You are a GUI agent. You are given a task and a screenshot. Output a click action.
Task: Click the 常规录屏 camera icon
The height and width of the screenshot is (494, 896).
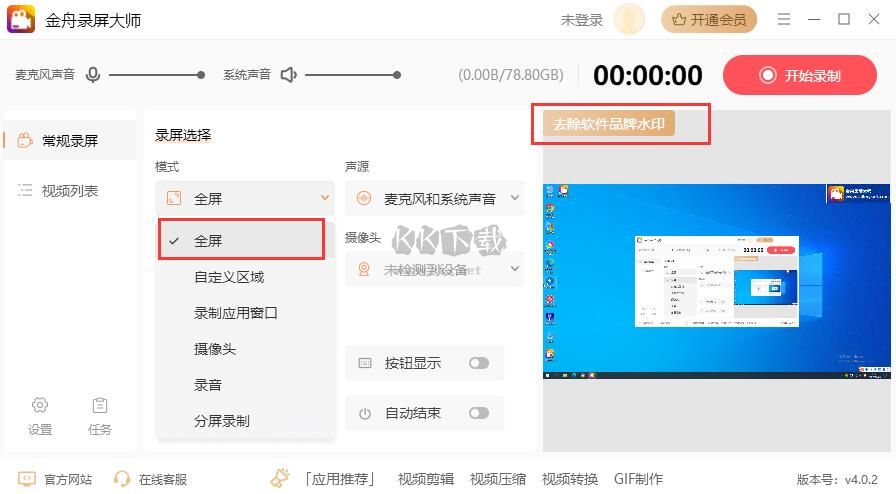[25, 141]
